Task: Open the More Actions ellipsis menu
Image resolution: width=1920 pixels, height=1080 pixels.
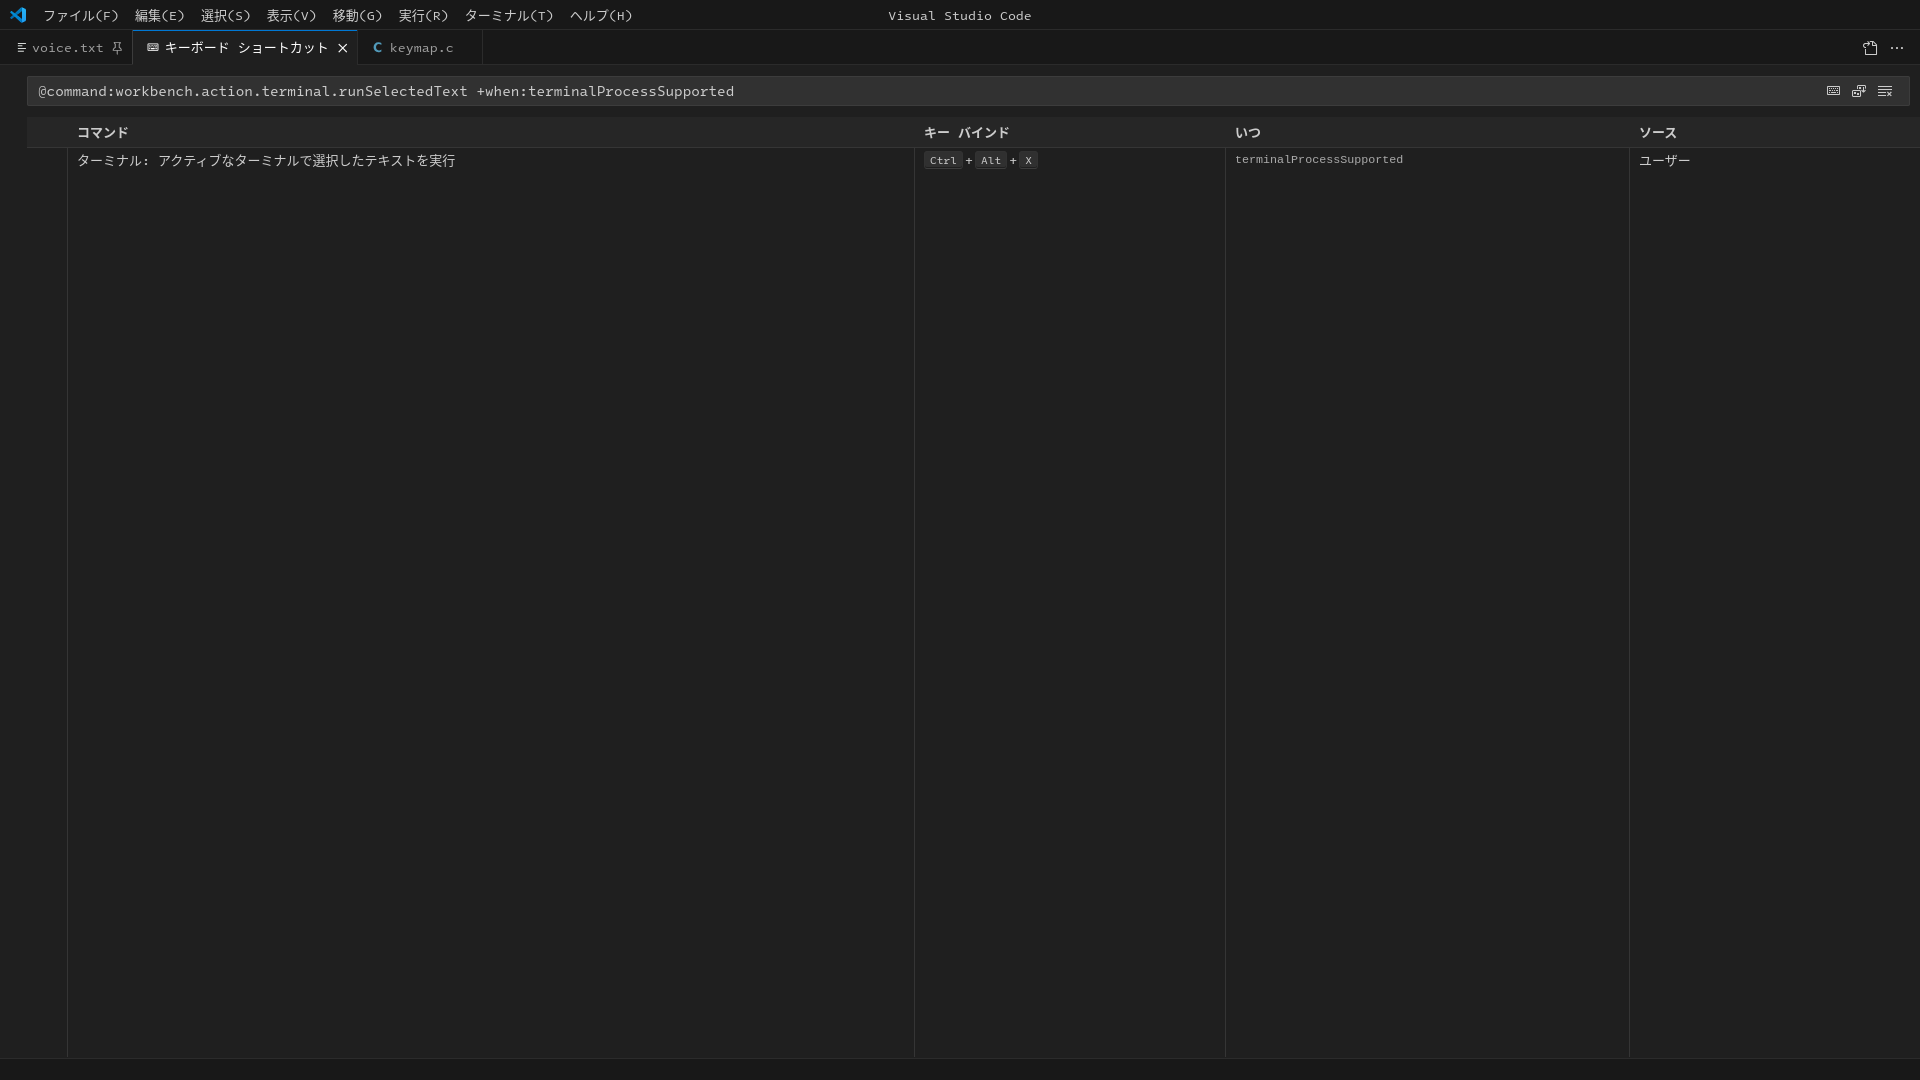Action: click(1898, 48)
